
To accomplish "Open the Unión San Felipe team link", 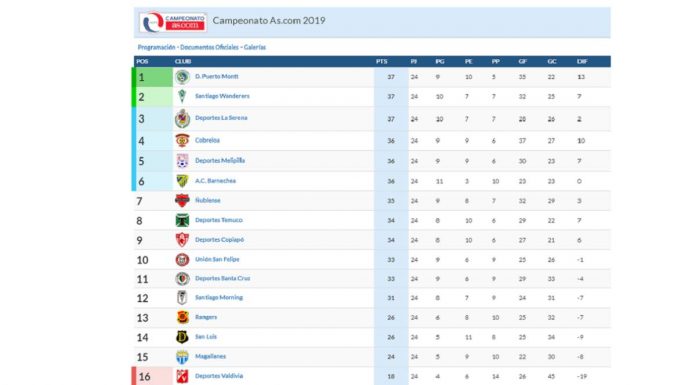I will [217, 259].
